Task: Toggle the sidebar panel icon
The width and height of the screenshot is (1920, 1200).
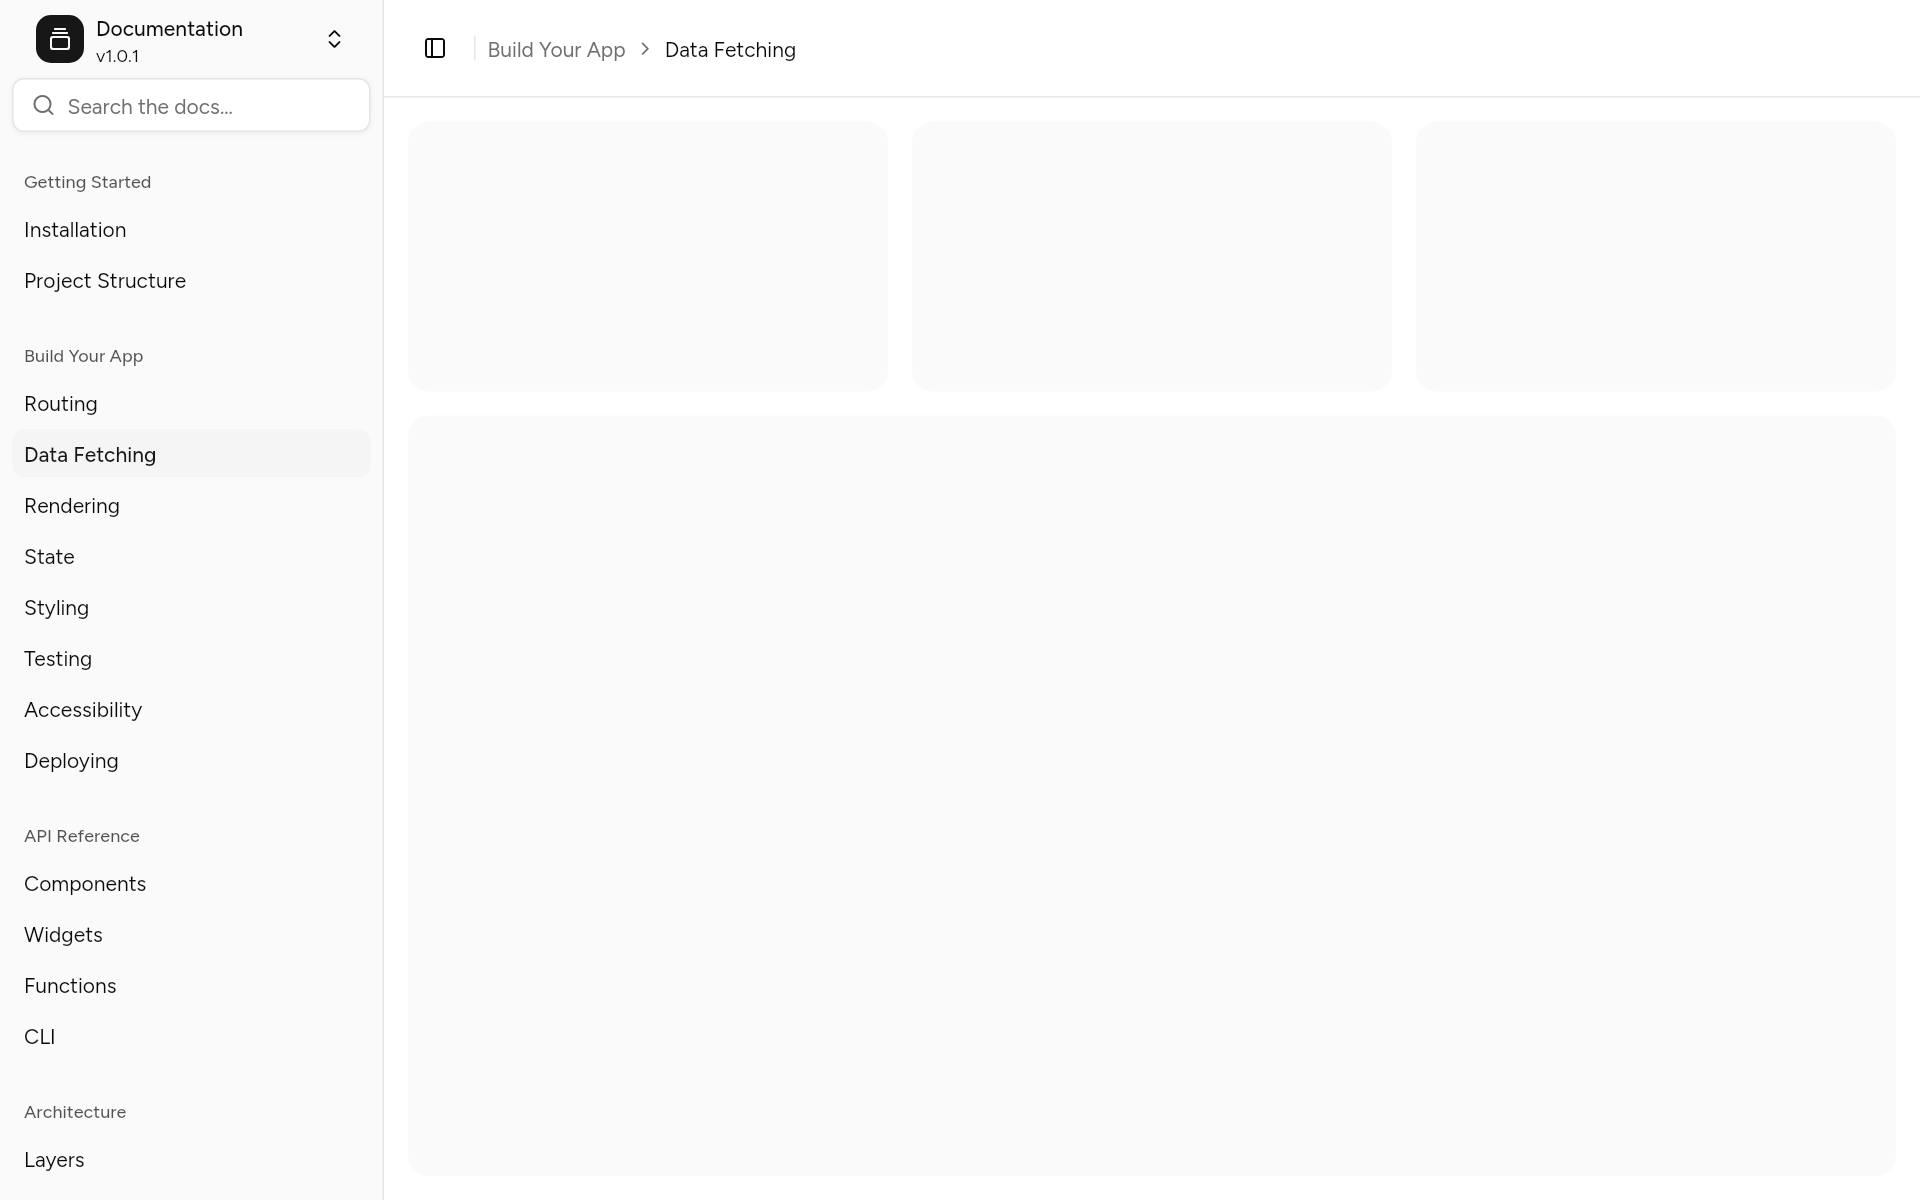Action: [x=435, y=48]
